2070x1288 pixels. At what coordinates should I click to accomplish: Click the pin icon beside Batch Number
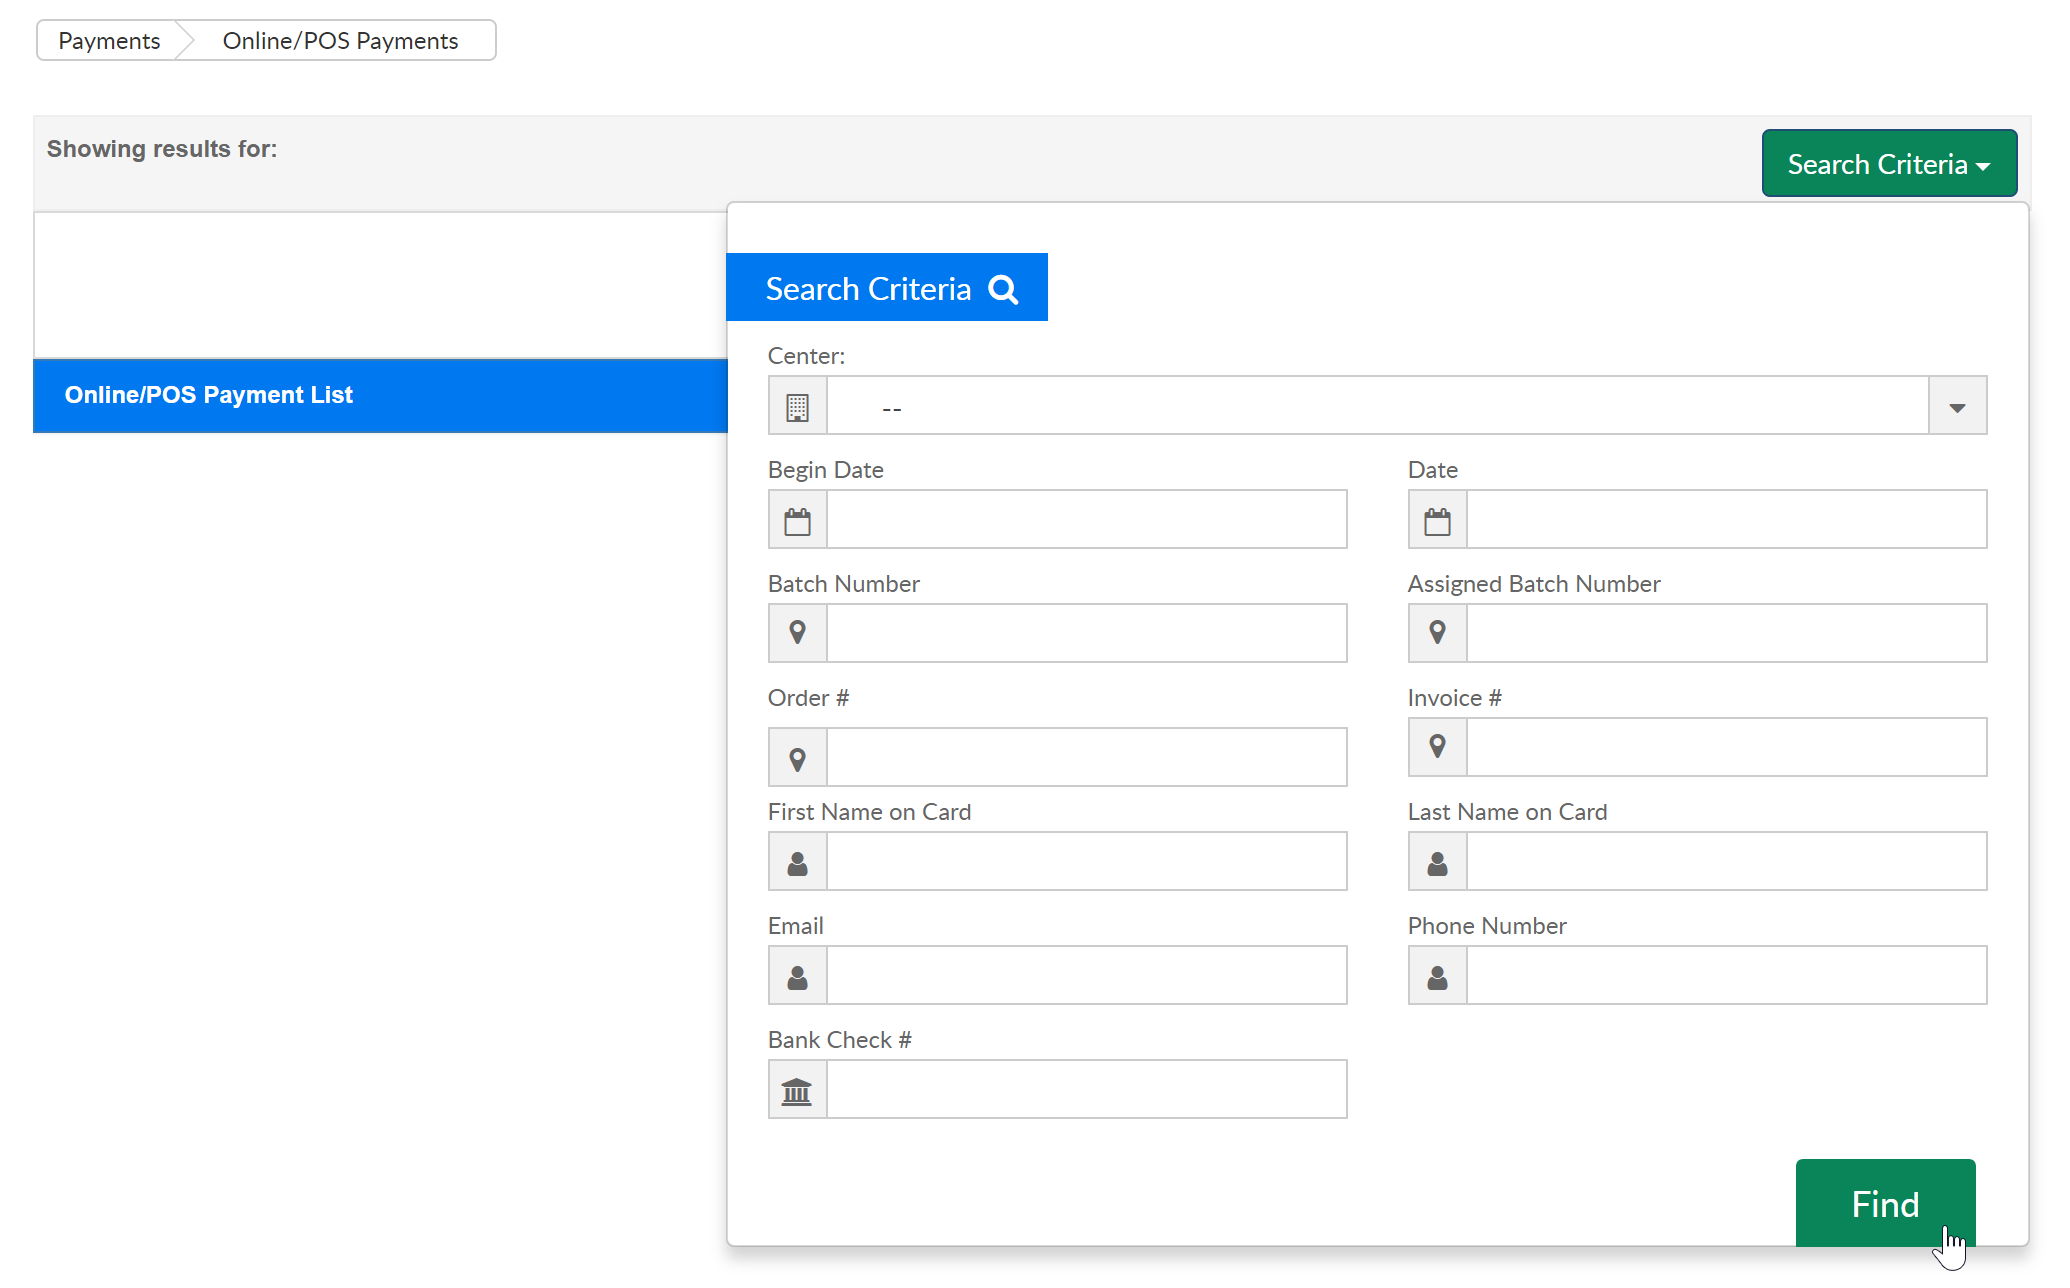click(x=797, y=633)
